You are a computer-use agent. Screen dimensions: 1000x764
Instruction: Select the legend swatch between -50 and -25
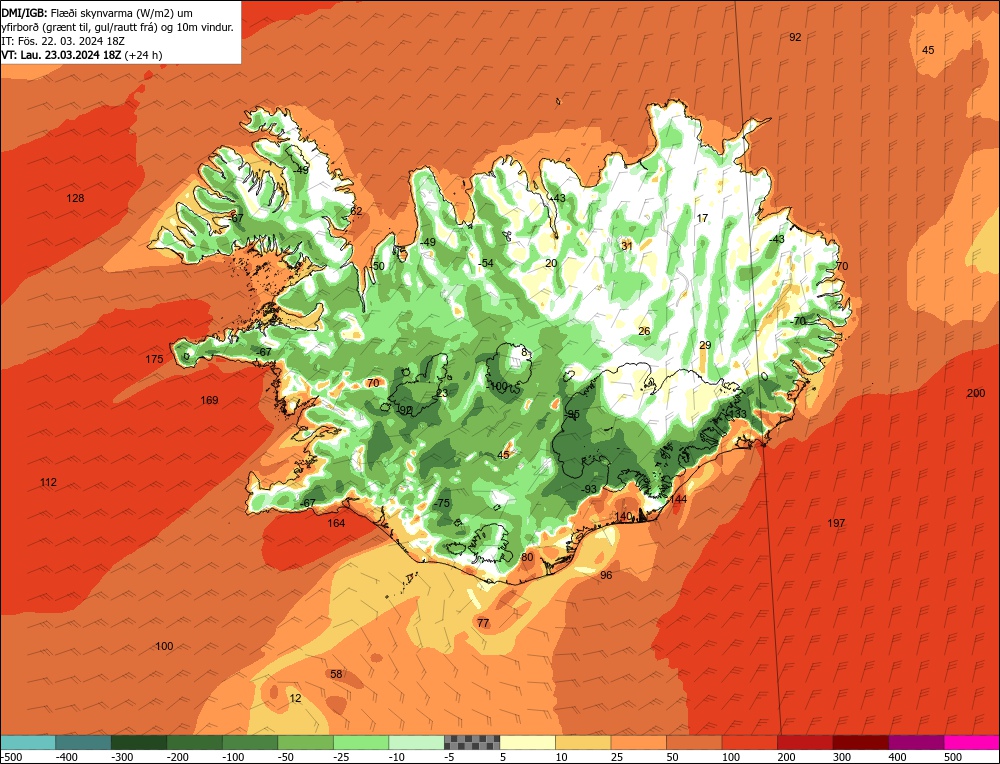(x=305, y=742)
